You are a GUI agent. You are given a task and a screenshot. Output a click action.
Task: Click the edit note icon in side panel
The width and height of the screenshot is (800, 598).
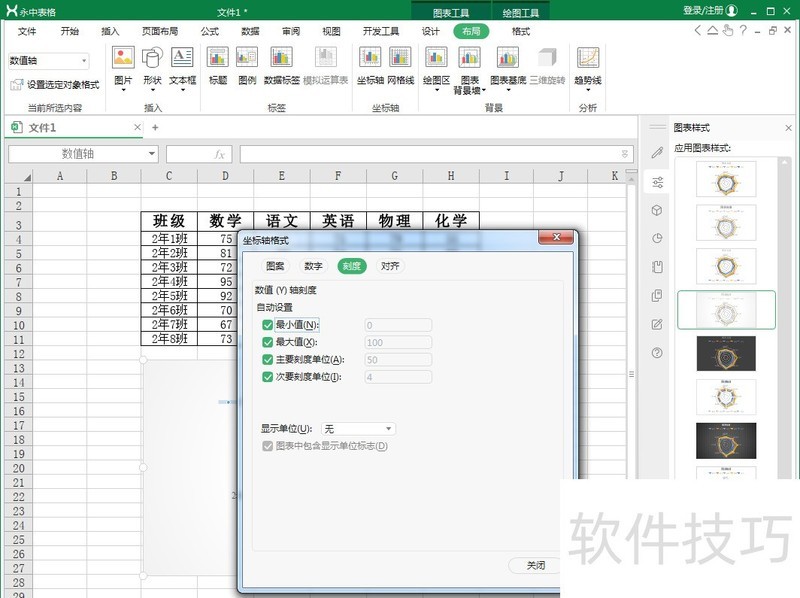[657, 324]
